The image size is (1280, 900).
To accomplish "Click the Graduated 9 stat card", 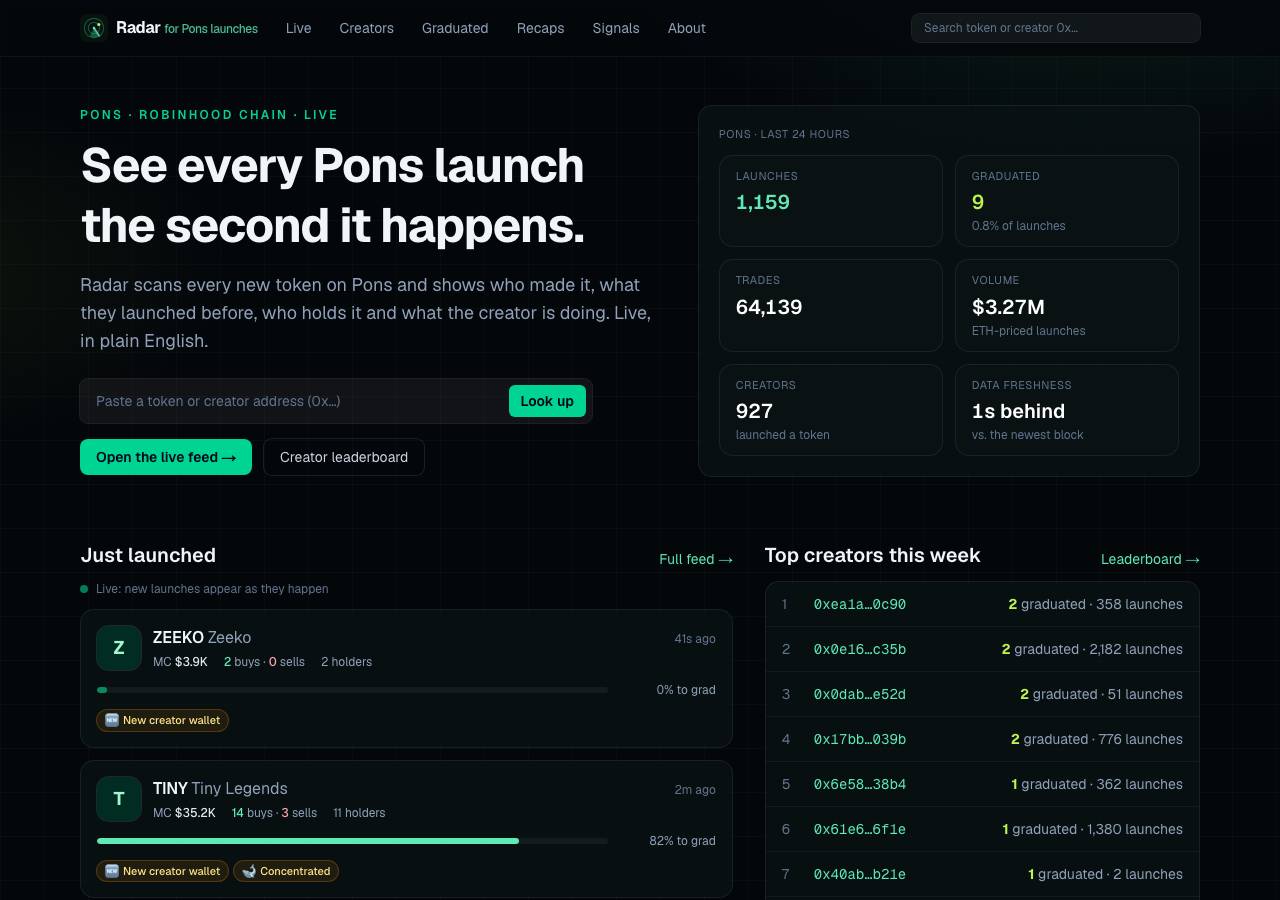I will [x=1067, y=201].
